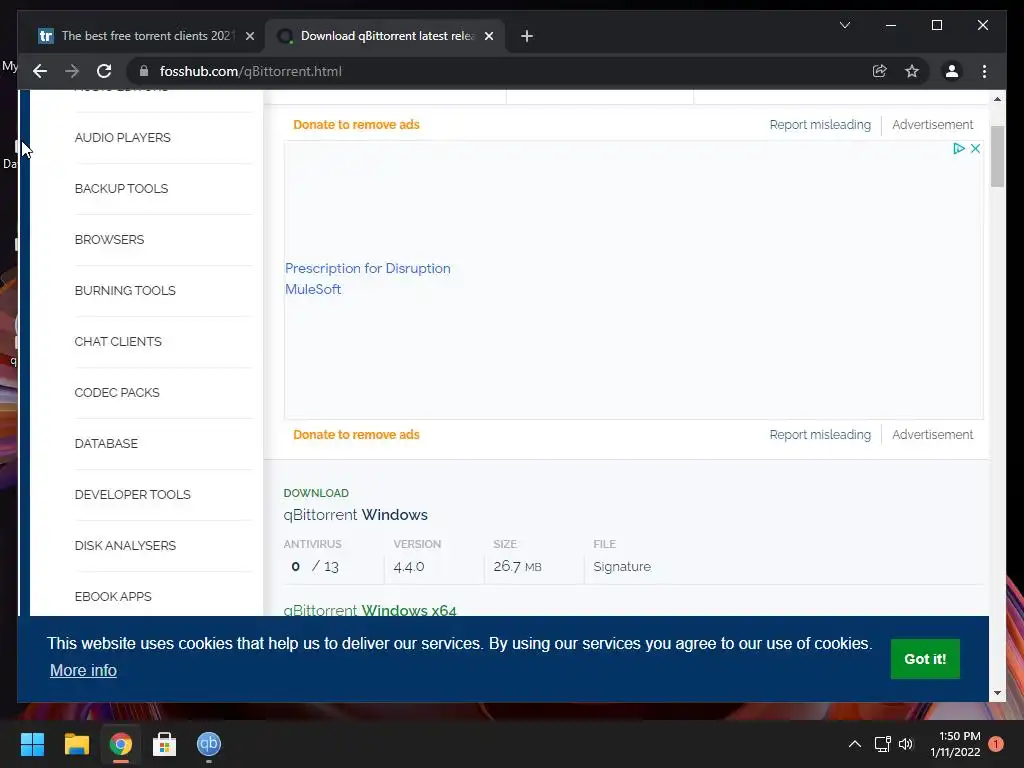This screenshot has width=1024, height=768.
Task: Go back with the browser back arrow
Action: (x=40, y=71)
